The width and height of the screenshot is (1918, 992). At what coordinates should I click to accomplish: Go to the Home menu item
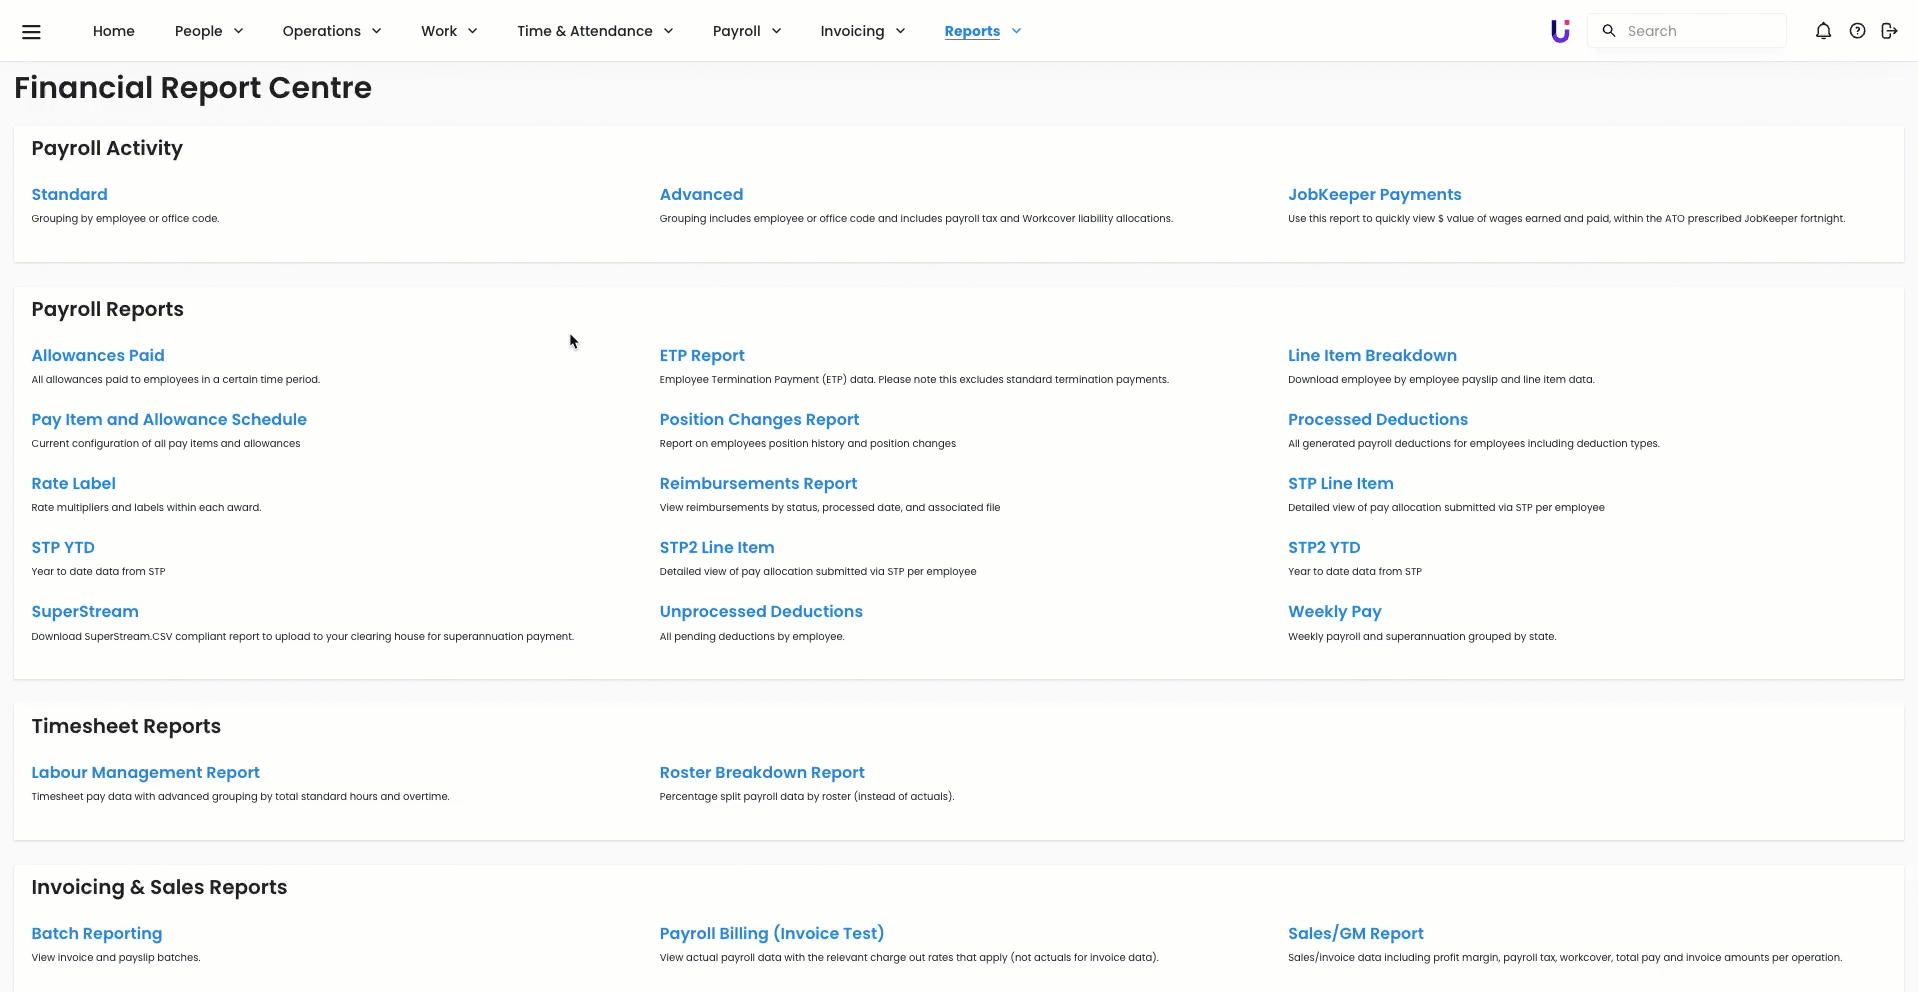click(114, 31)
